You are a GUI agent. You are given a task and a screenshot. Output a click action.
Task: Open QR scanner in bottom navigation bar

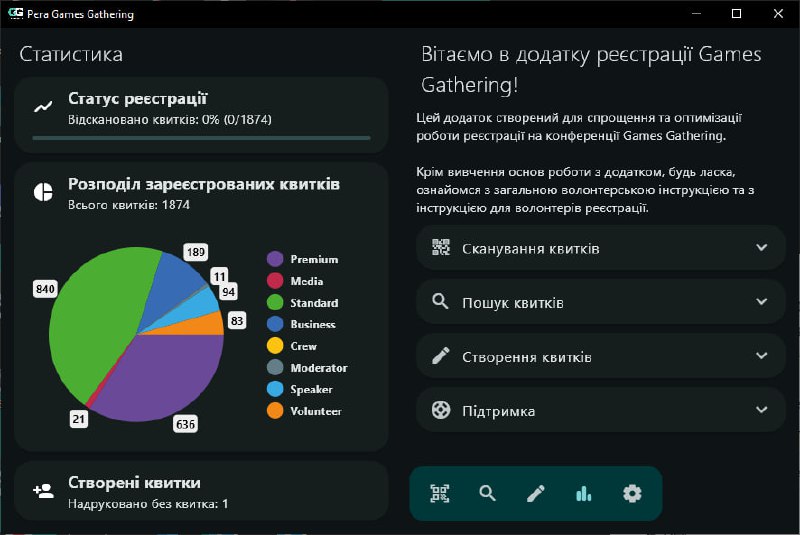(x=440, y=493)
